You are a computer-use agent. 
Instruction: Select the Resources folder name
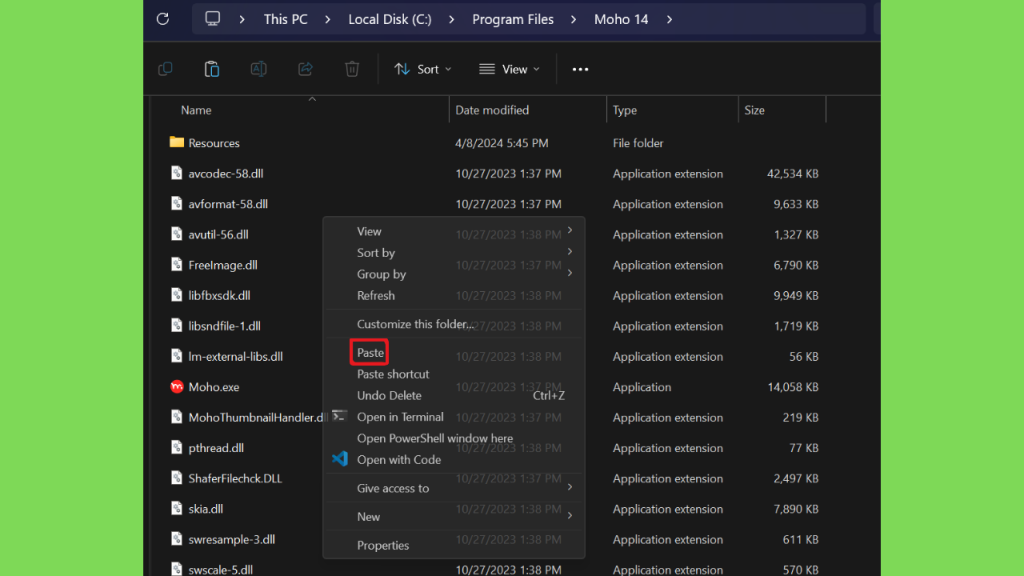tap(214, 143)
